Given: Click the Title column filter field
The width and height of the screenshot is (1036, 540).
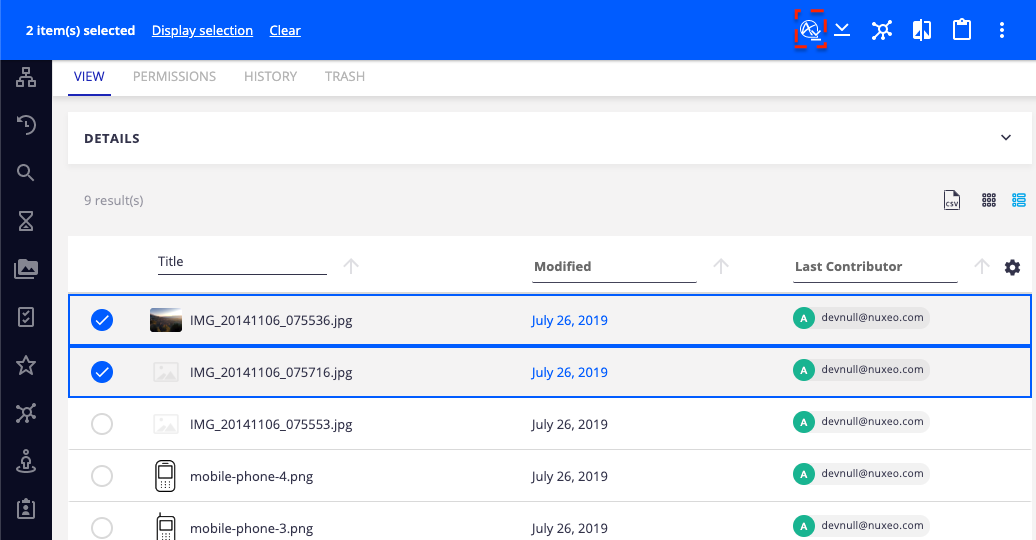Looking at the screenshot, I should [x=242, y=262].
